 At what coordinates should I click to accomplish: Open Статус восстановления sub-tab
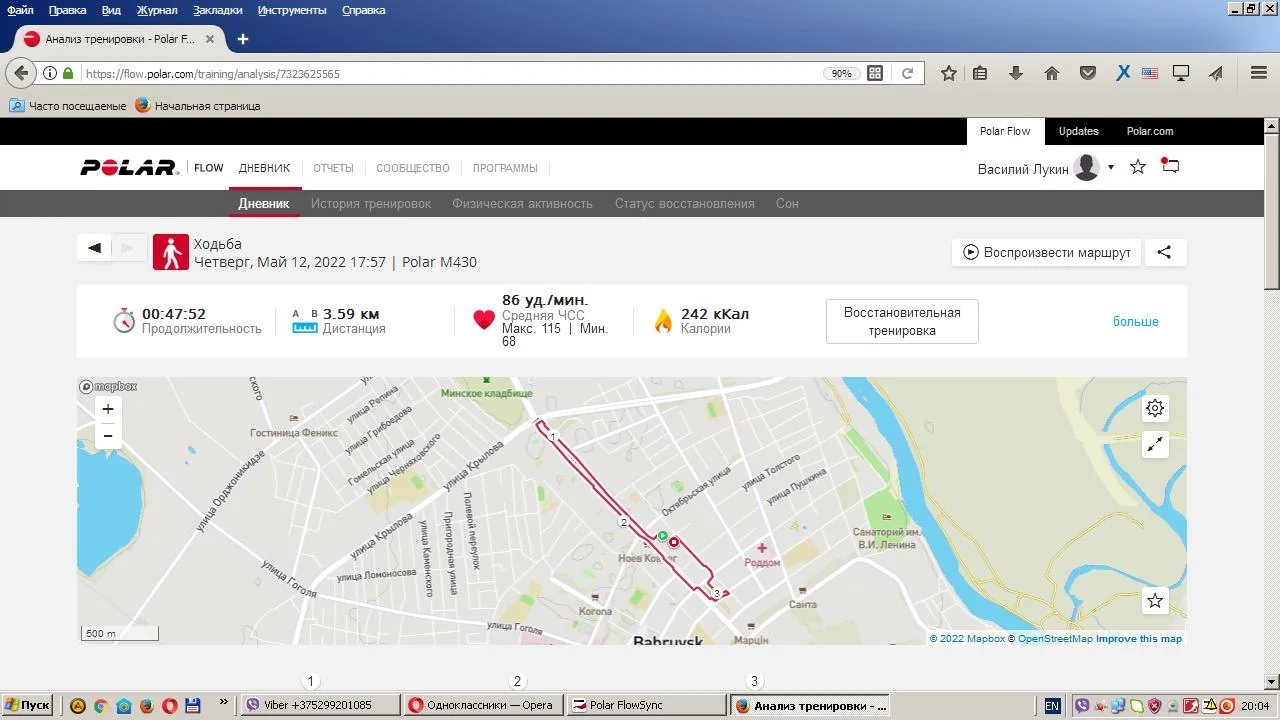tap(685, 203)
